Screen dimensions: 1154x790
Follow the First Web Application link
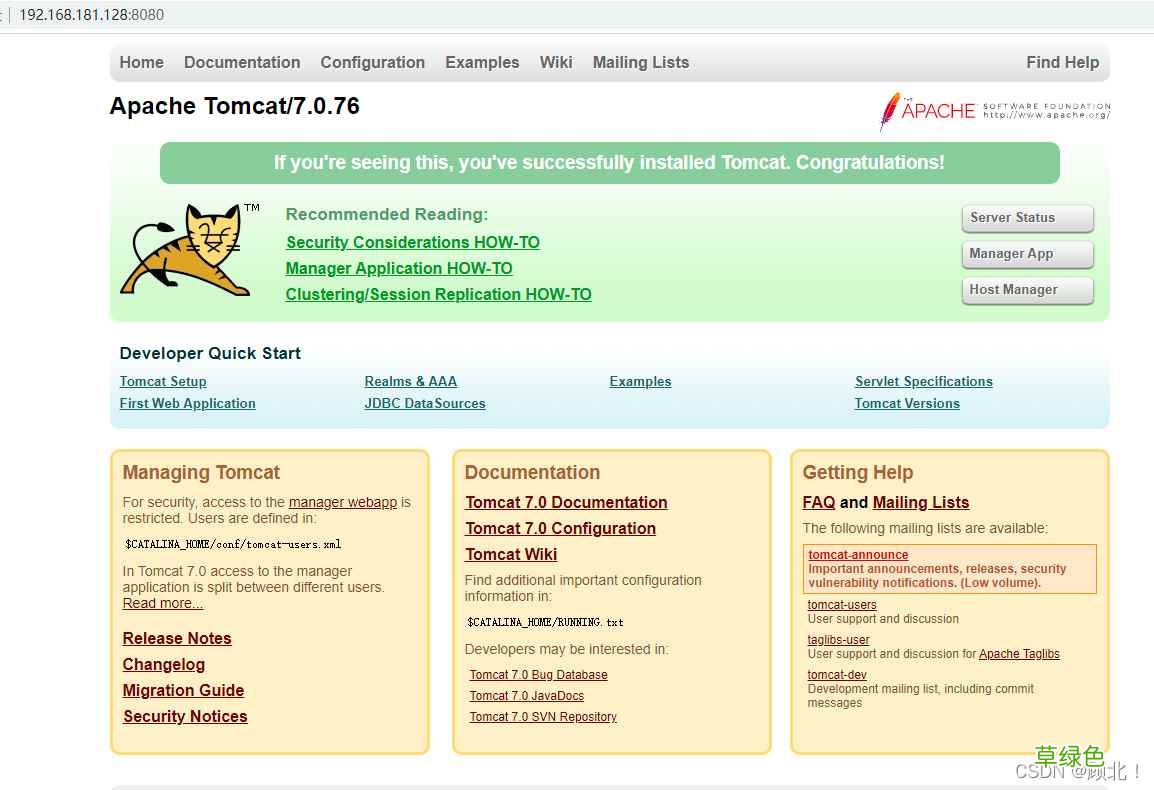coord(188,403)
